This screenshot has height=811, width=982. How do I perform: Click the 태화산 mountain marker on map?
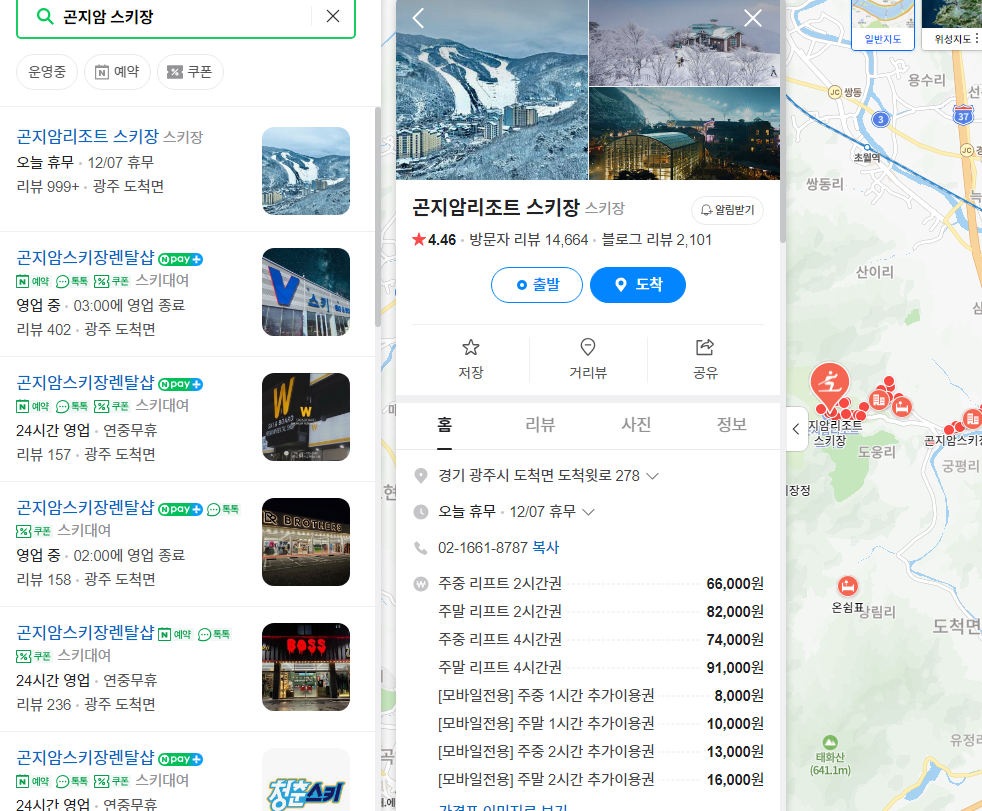click(830, 743)
